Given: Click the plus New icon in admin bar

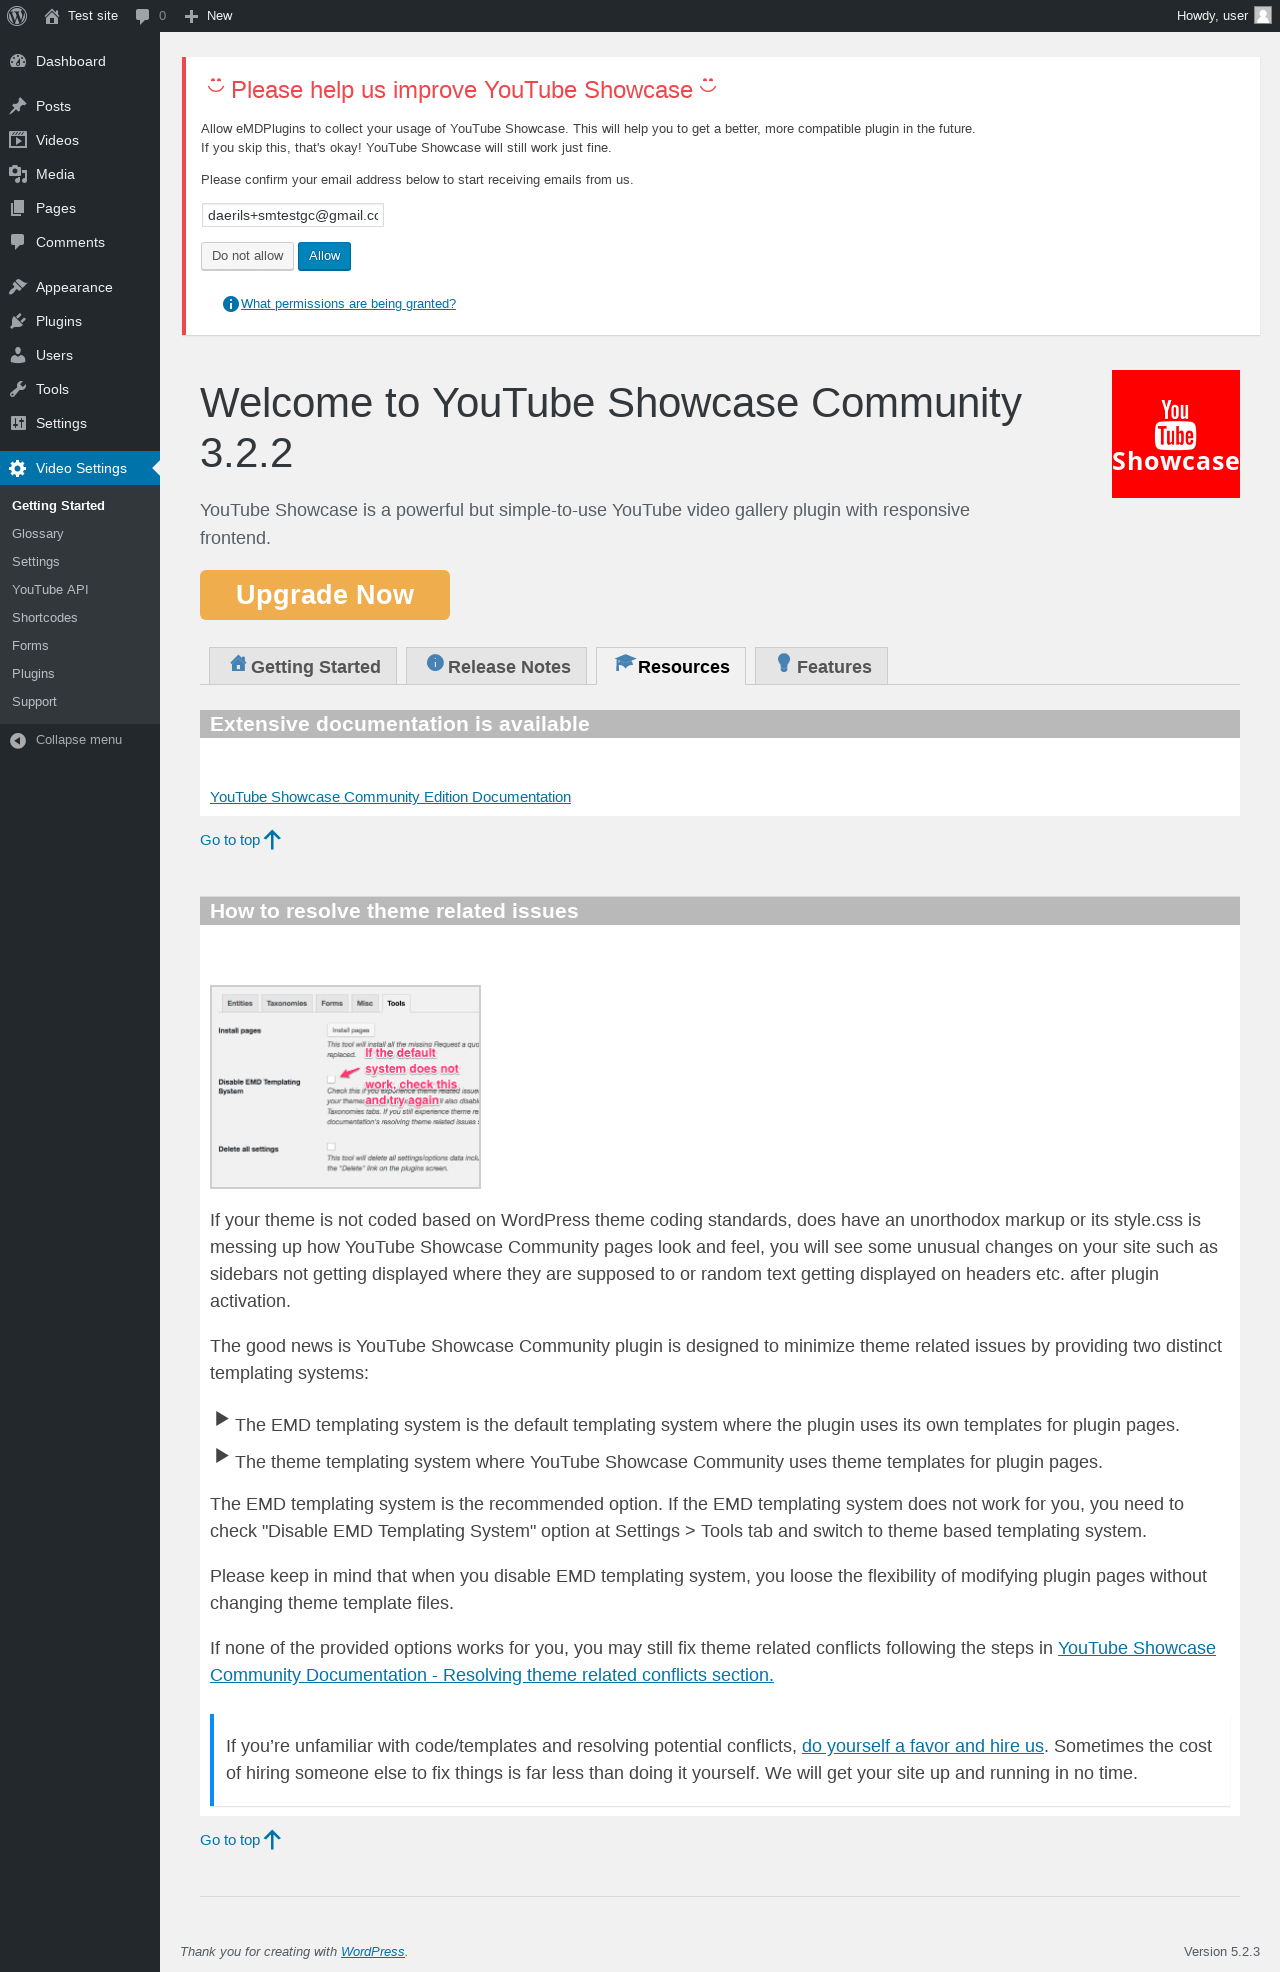Looking at the screenshot, I should (192, 16).
